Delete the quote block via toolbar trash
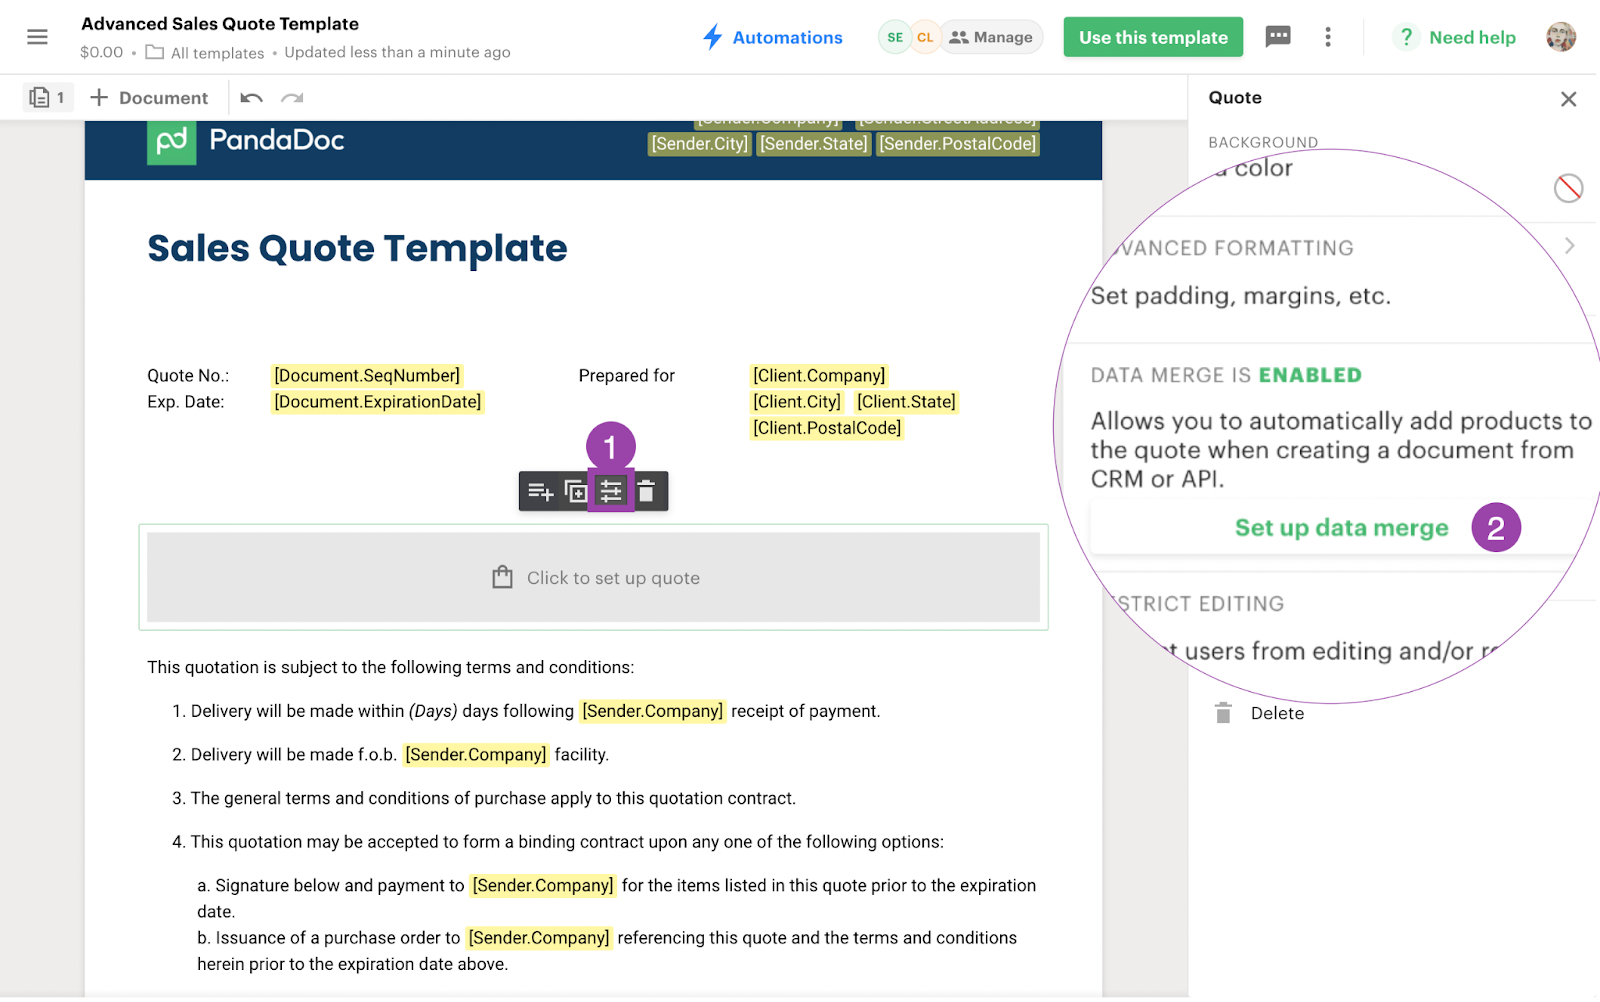Image resolution: width=1600 pixels, height=1002 pixels. 646,491
